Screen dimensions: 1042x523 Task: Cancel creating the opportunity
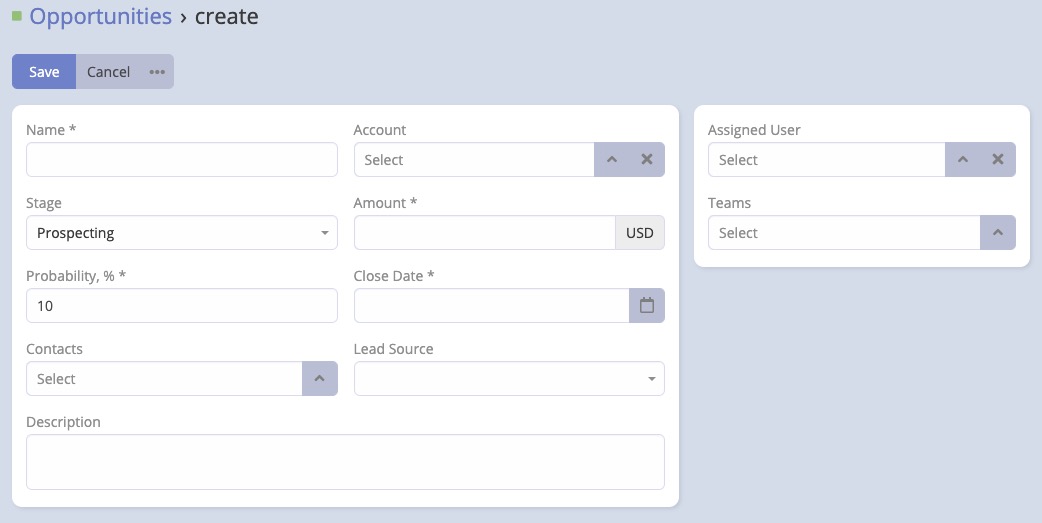(x=108, y=72)
